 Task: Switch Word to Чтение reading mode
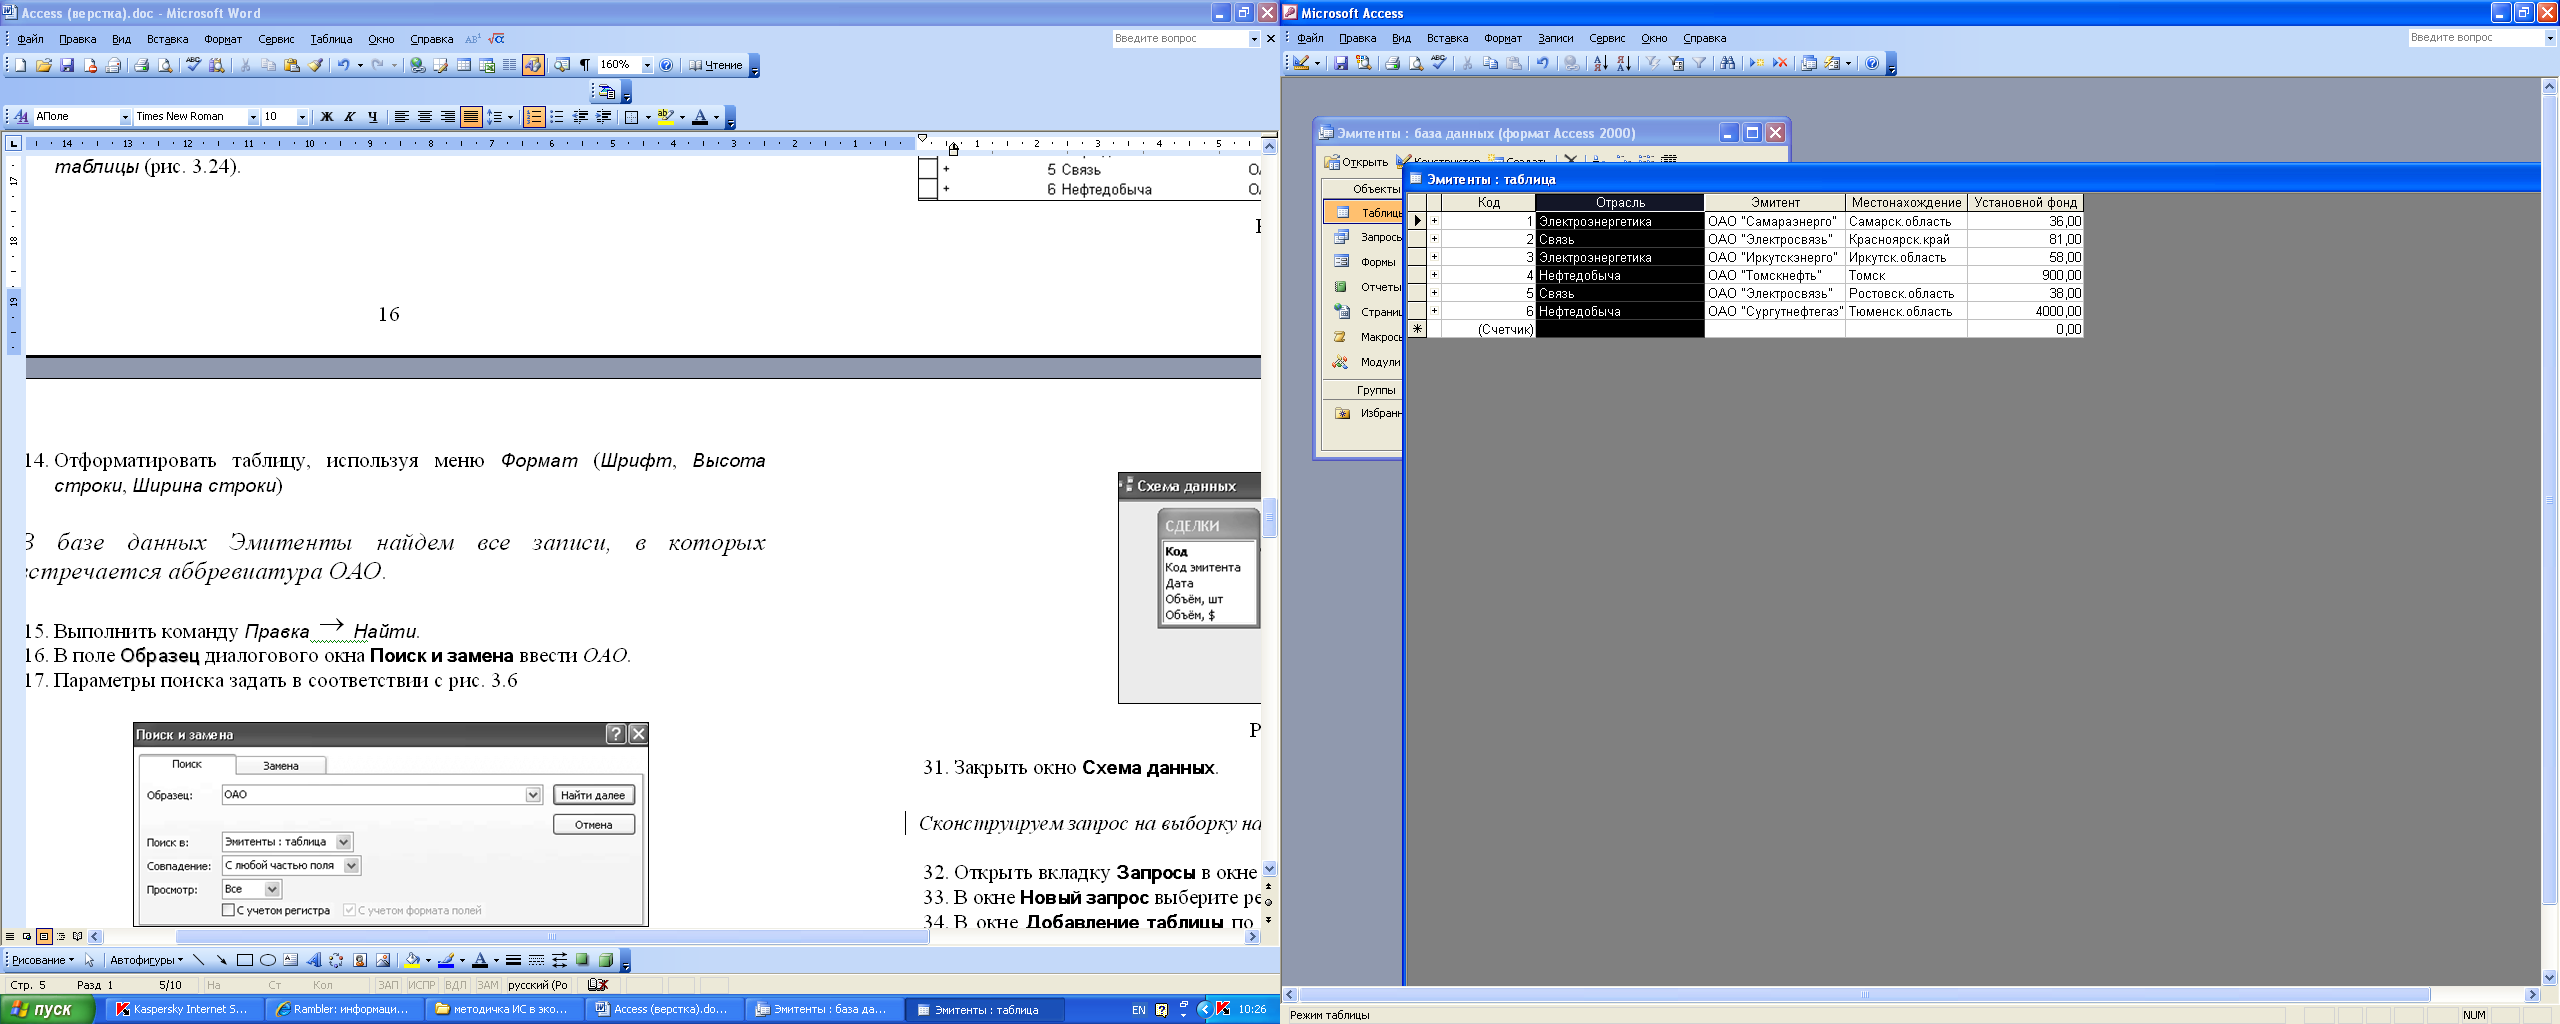716,65
